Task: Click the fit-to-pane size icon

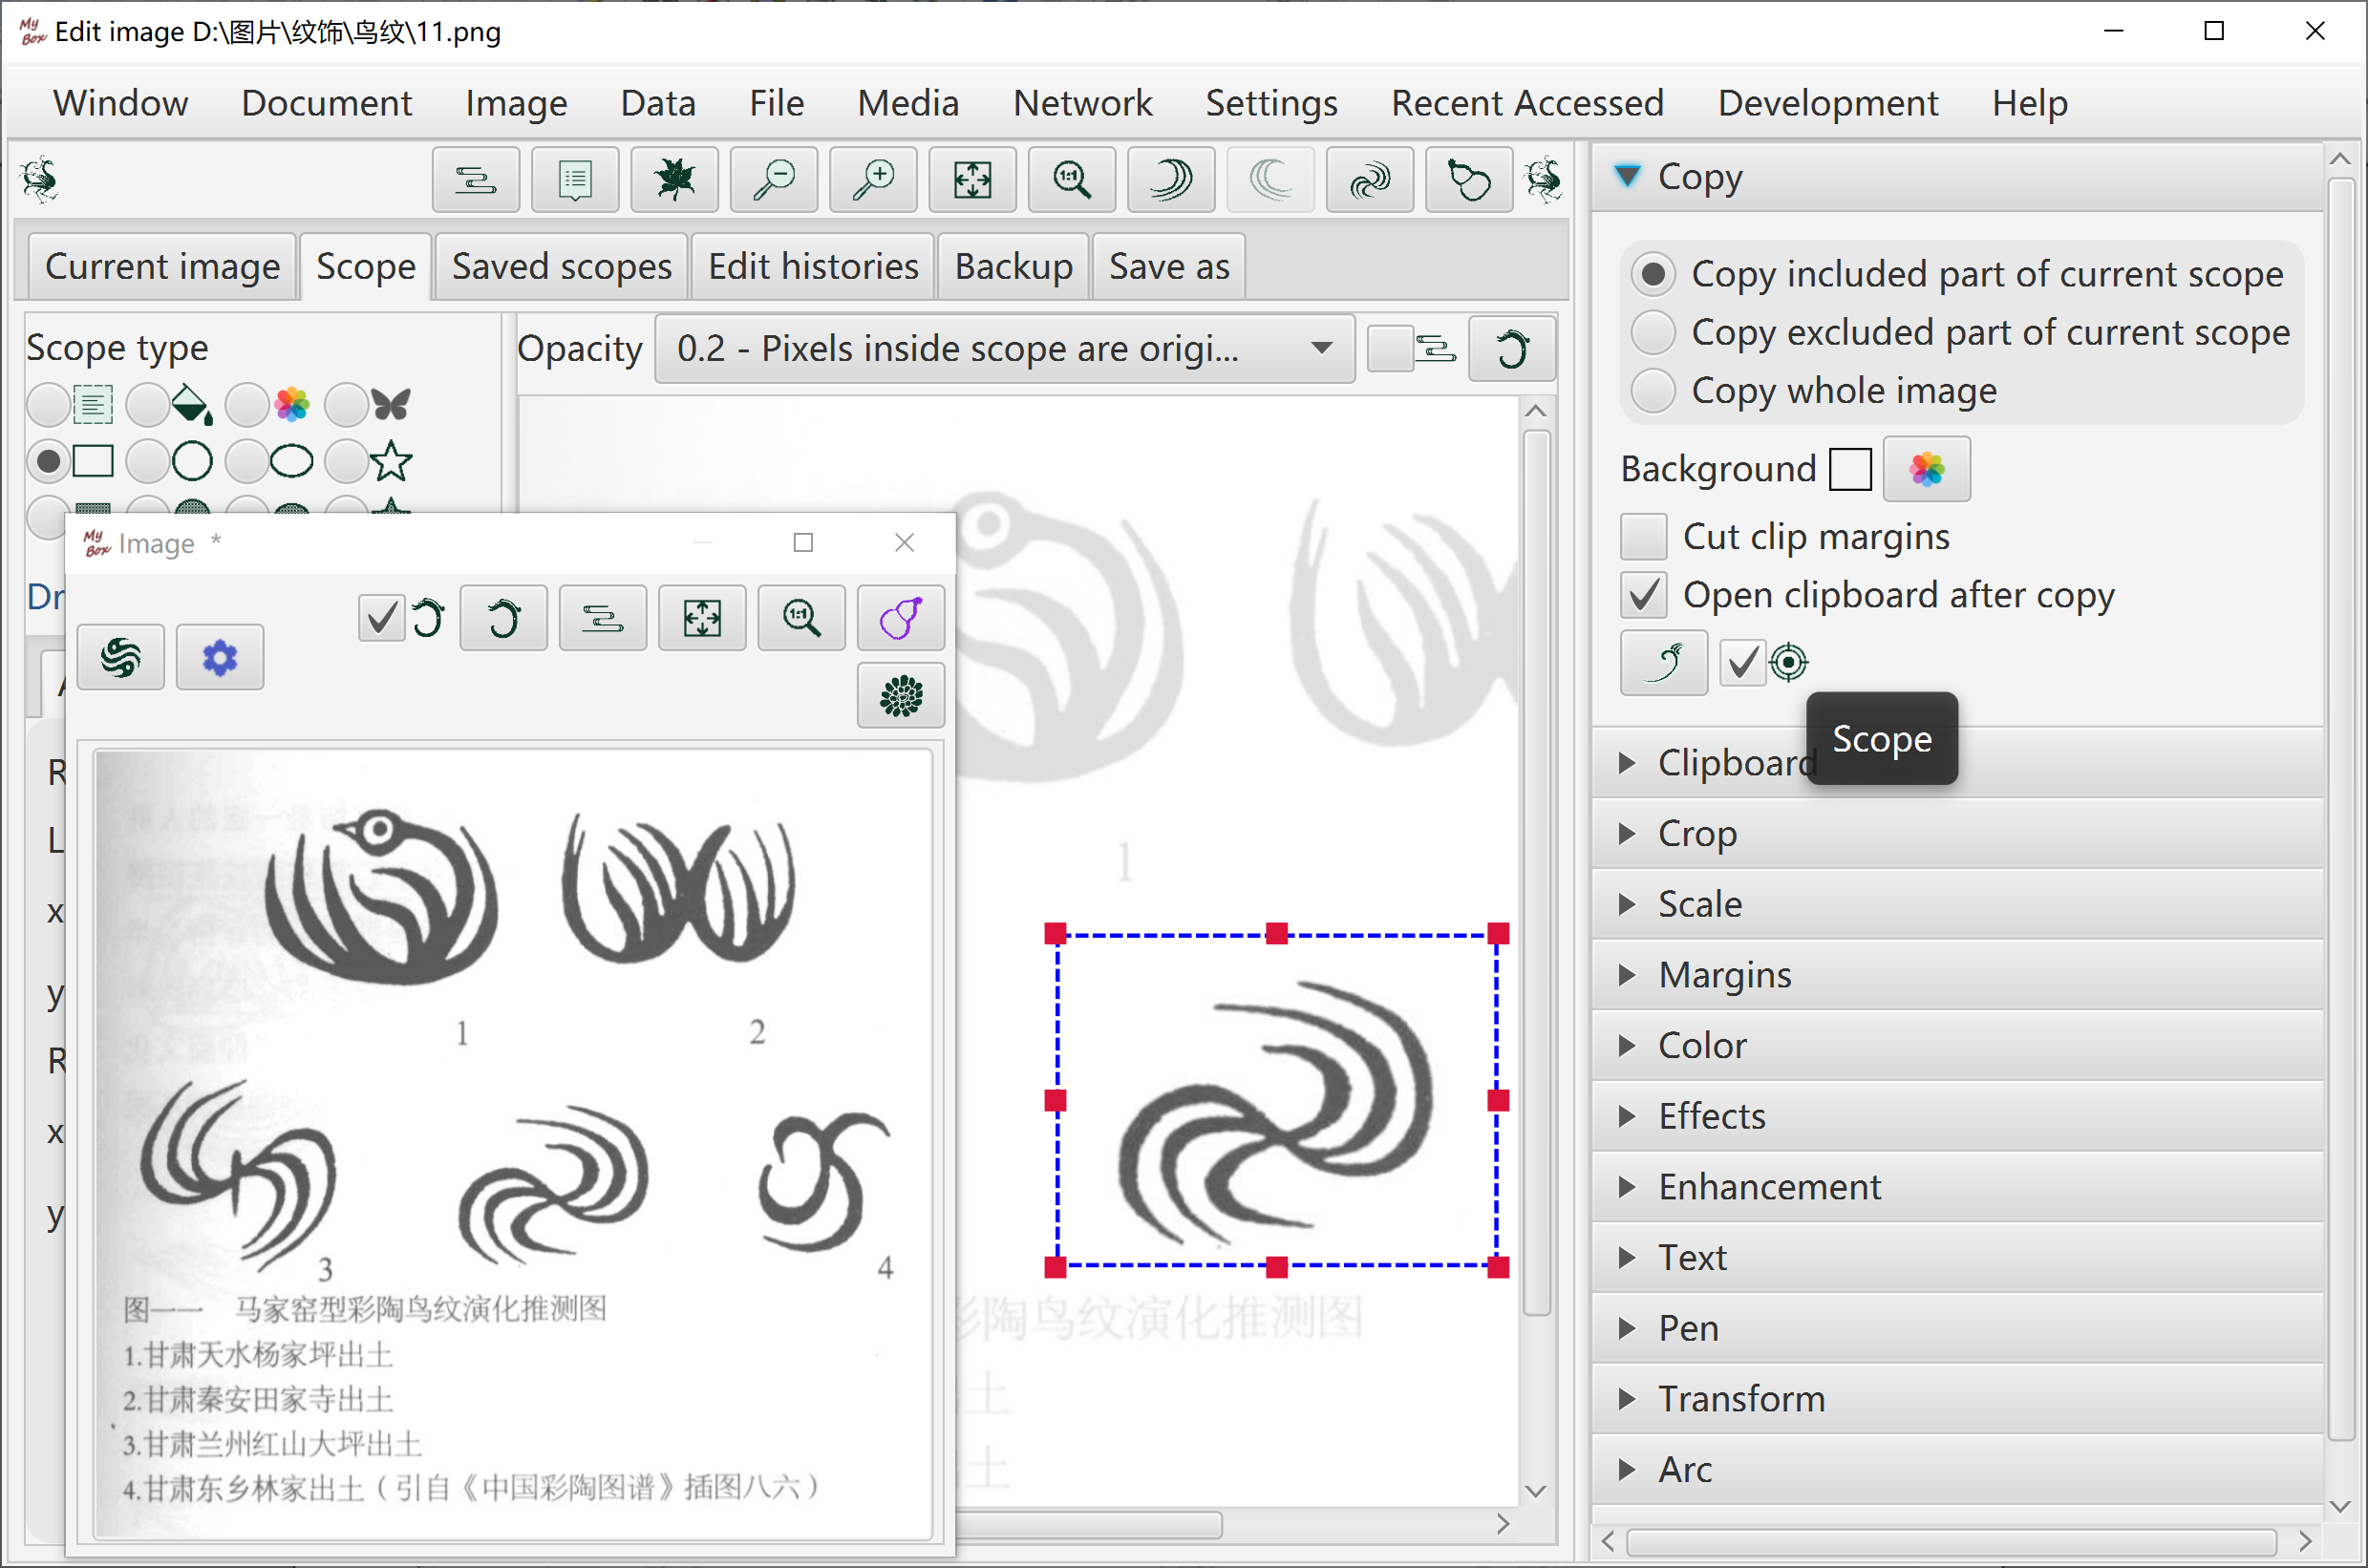Action: tap(972, 180)
